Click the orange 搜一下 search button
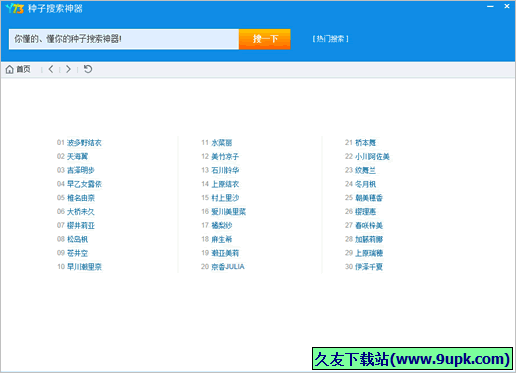 (x=265, y=39)
